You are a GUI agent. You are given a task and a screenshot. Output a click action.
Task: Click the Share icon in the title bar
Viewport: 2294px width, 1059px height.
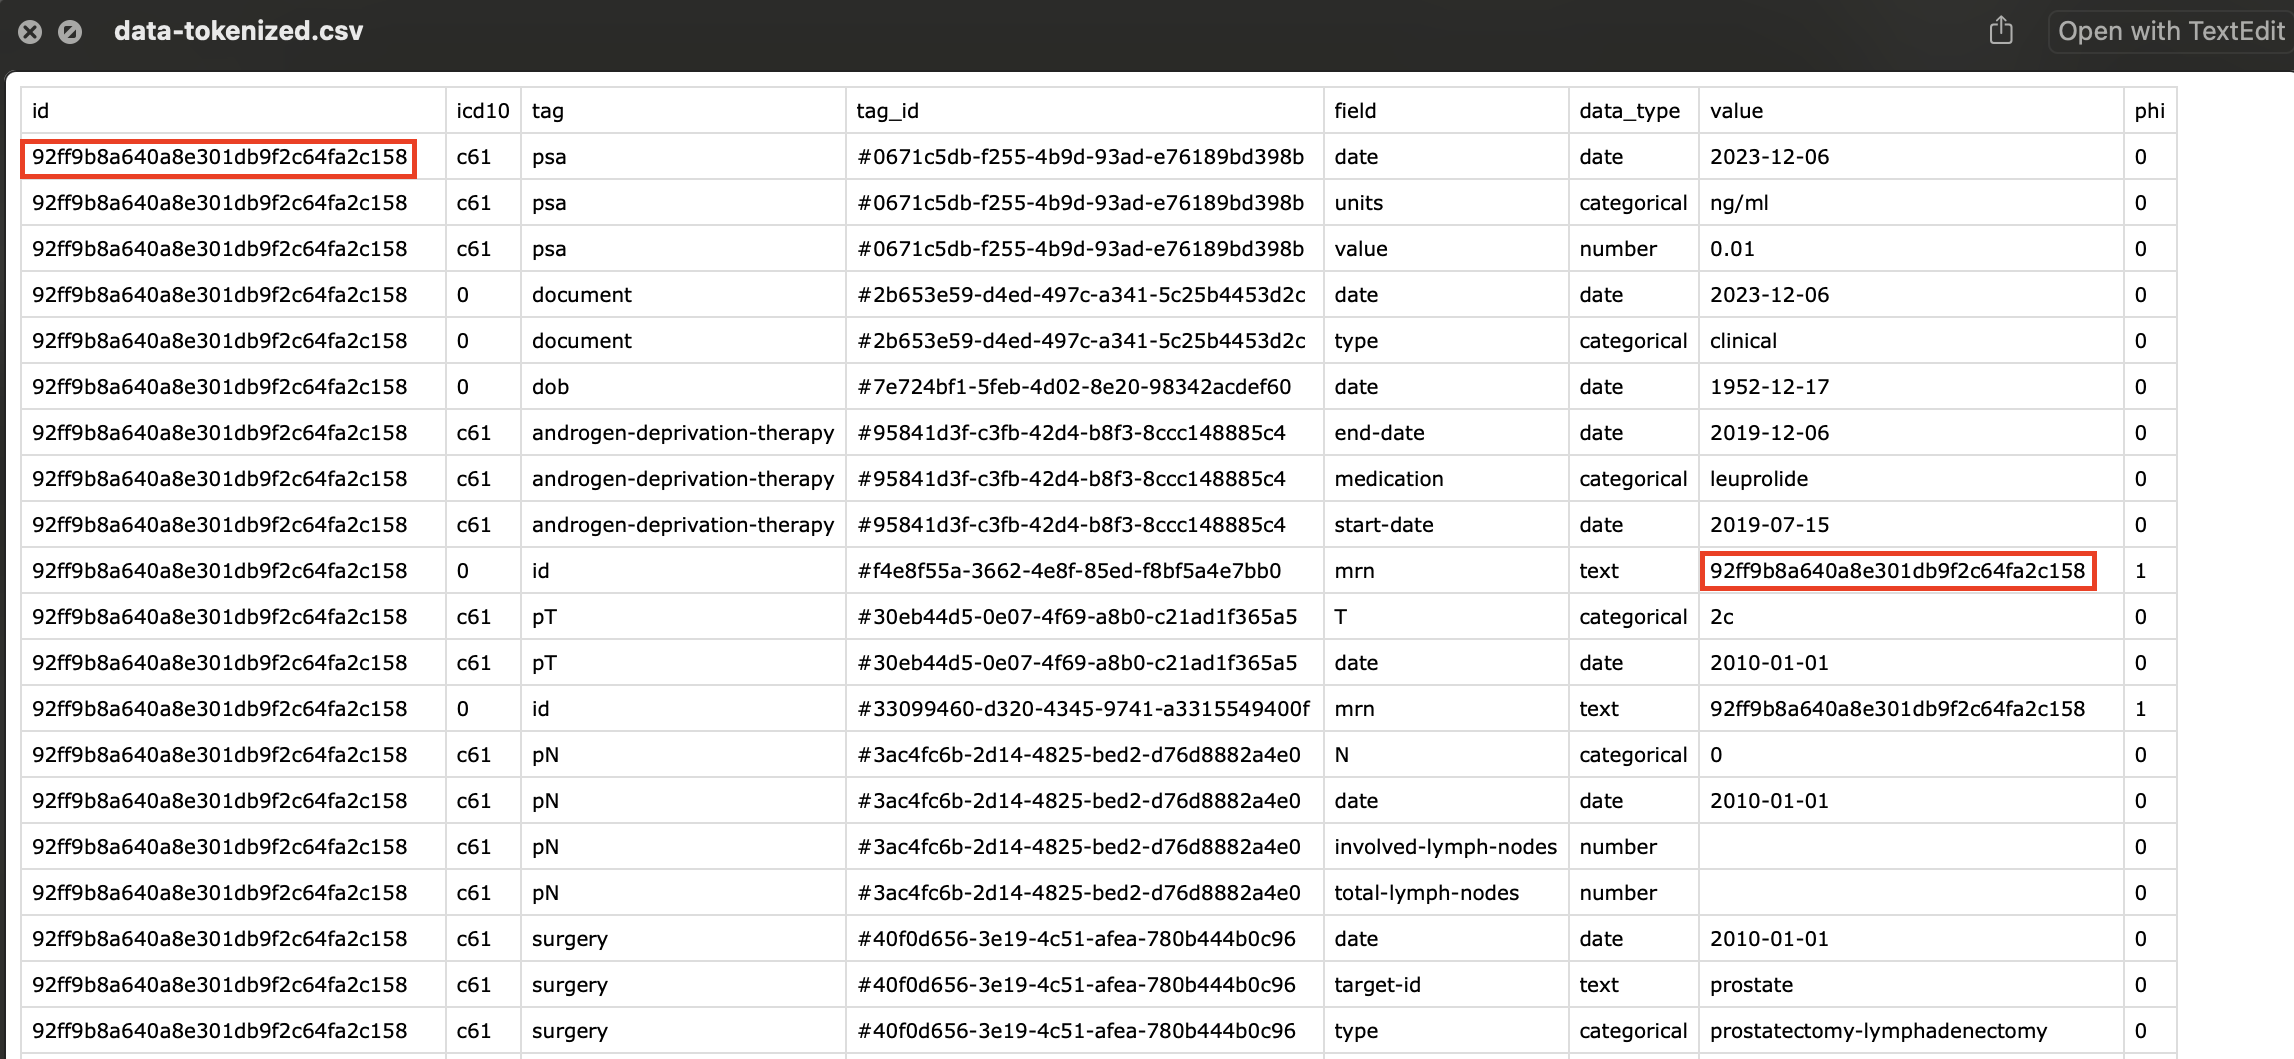point(2001,31)
